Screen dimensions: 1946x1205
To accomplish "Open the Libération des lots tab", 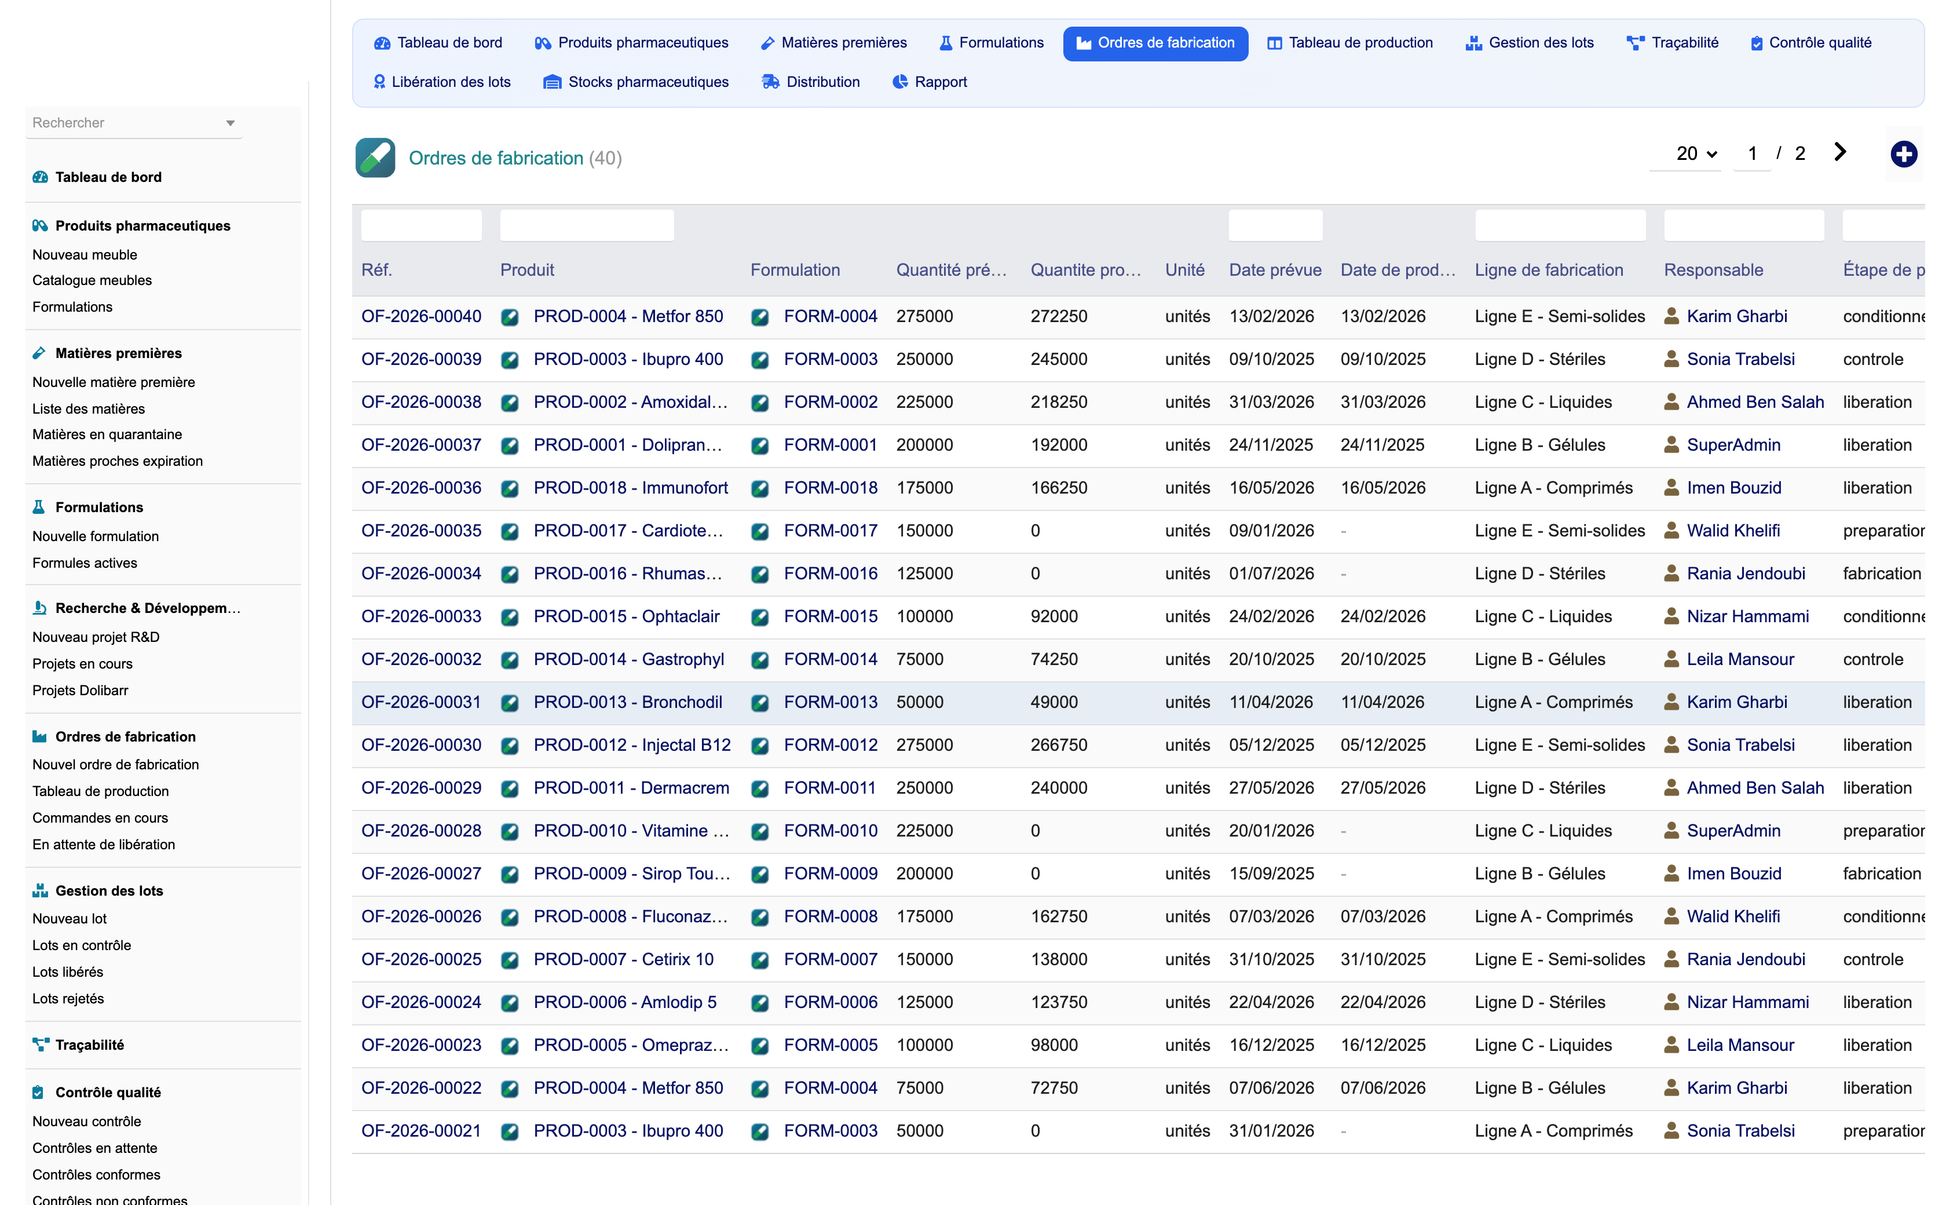I will tap(441, 82).
